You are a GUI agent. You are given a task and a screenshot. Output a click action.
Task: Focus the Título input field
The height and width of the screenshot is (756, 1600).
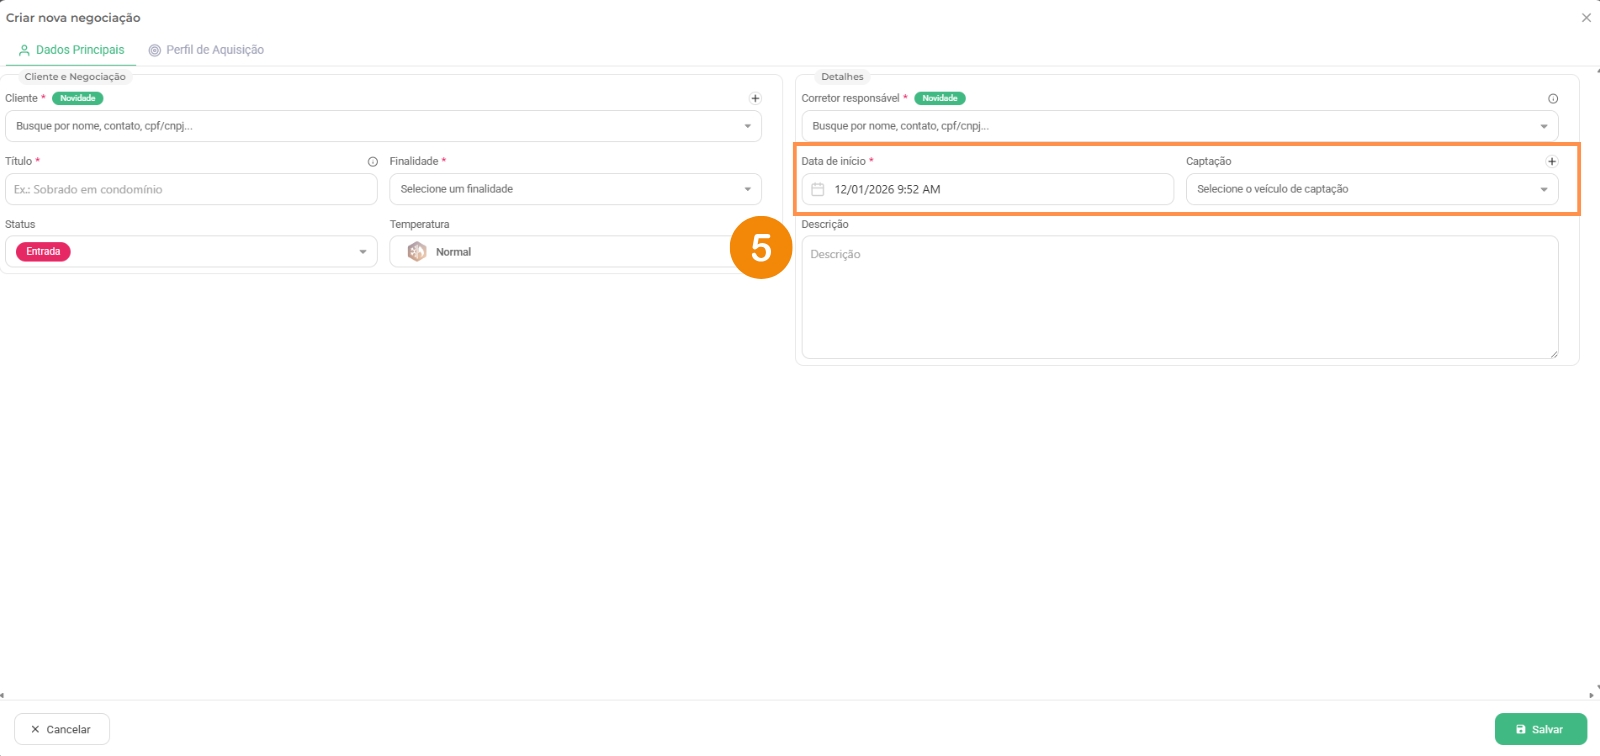[x=191, y=189]
